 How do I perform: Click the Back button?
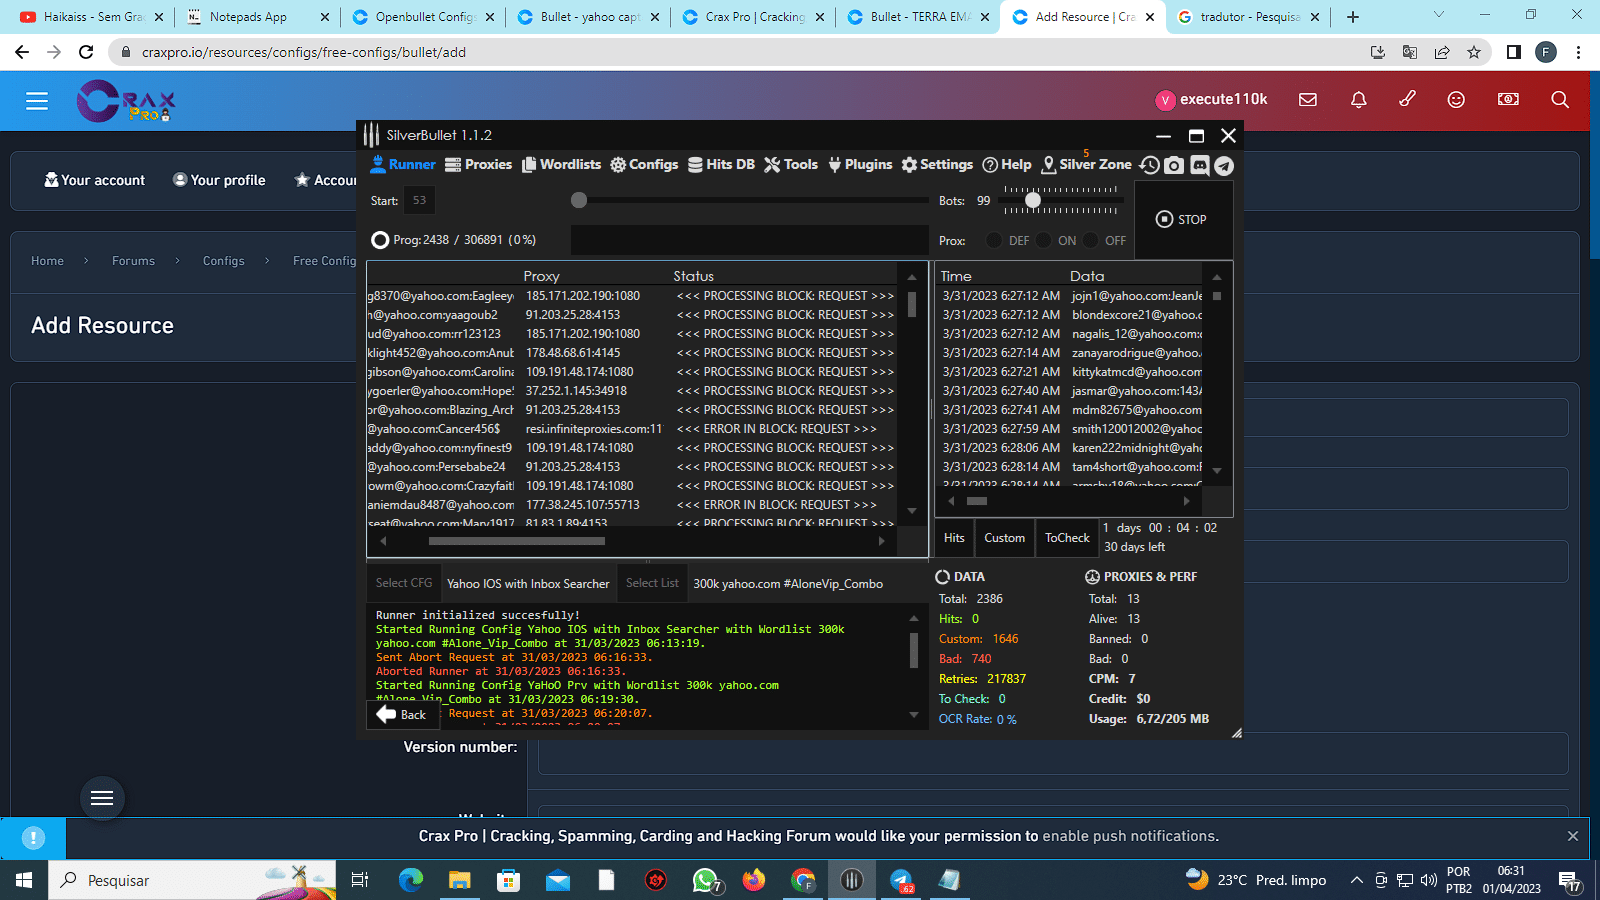[x=402, y=714]
